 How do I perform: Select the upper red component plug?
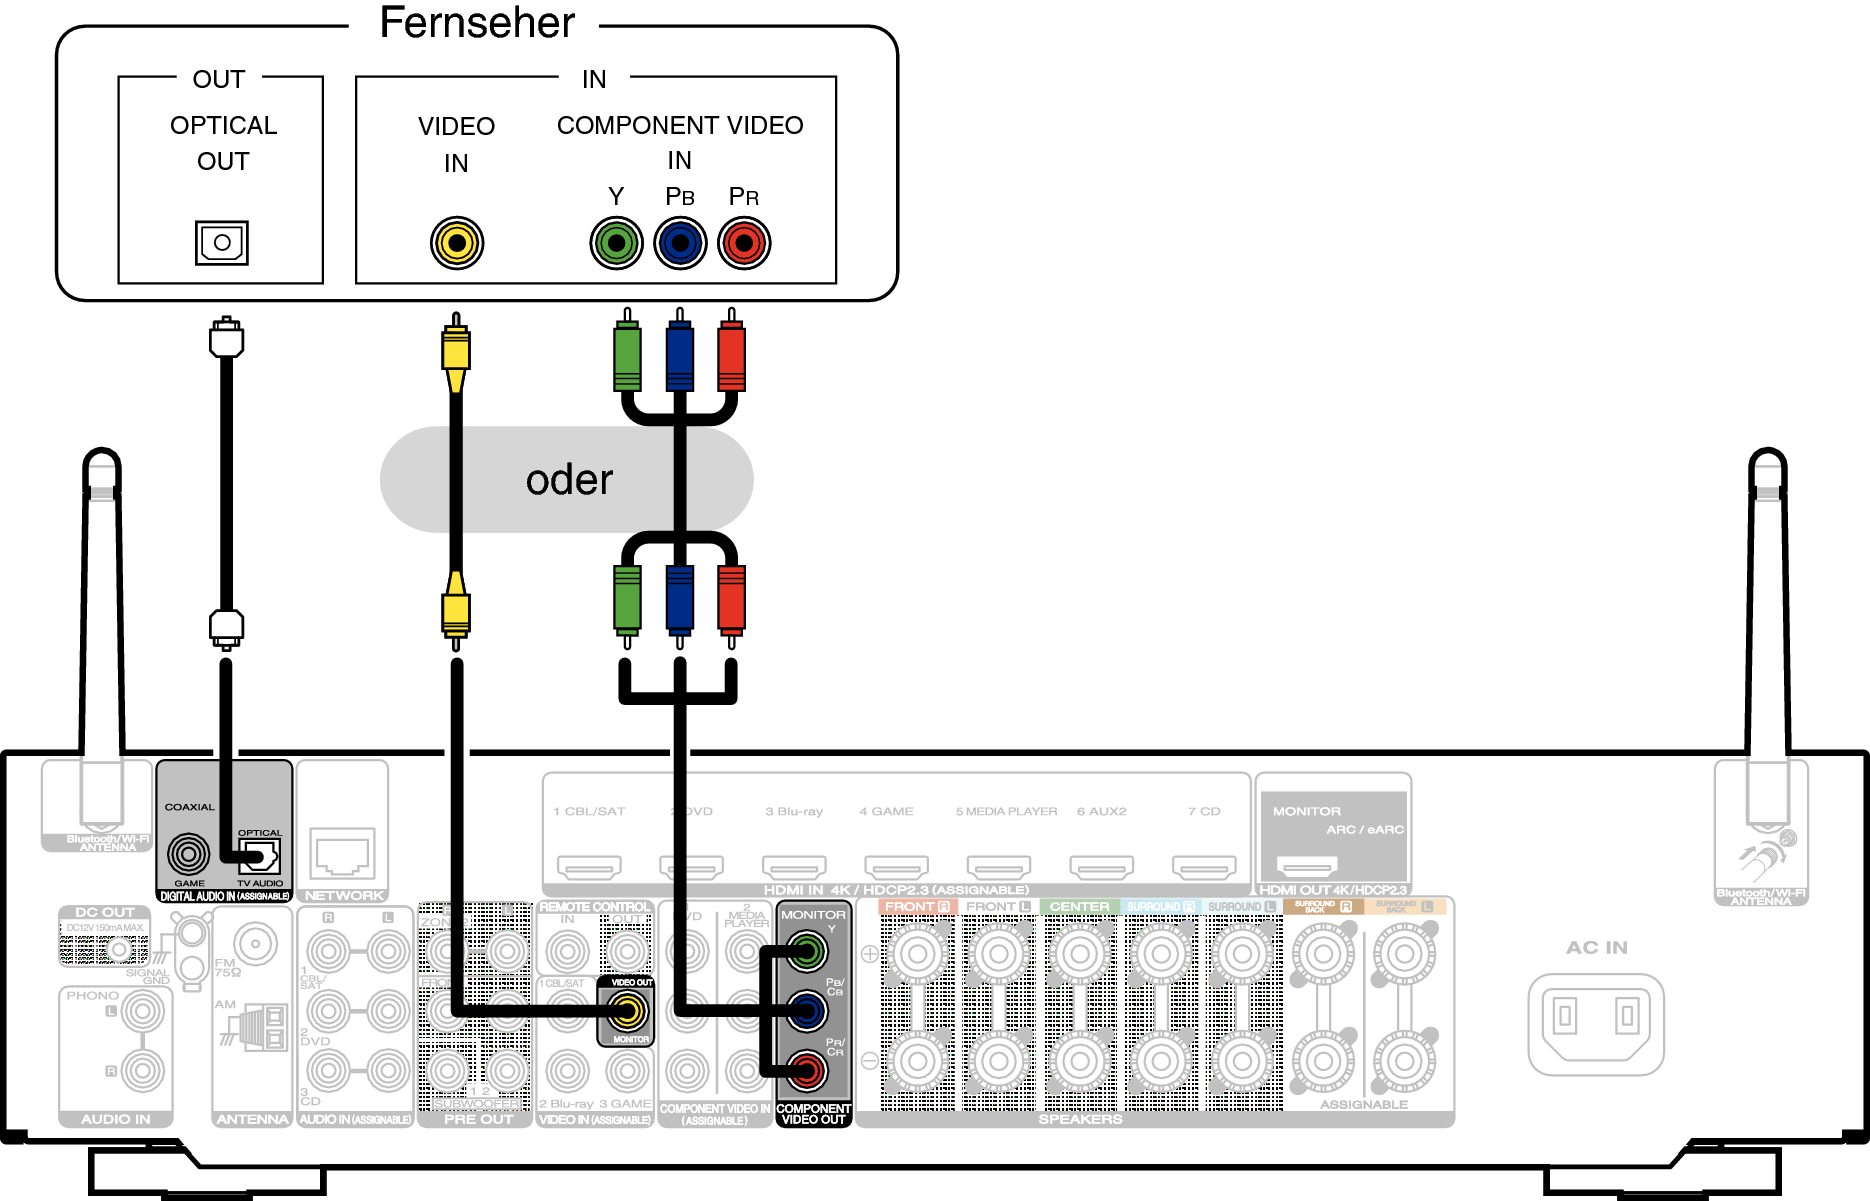pyautogui.click(x=732, y=350)
